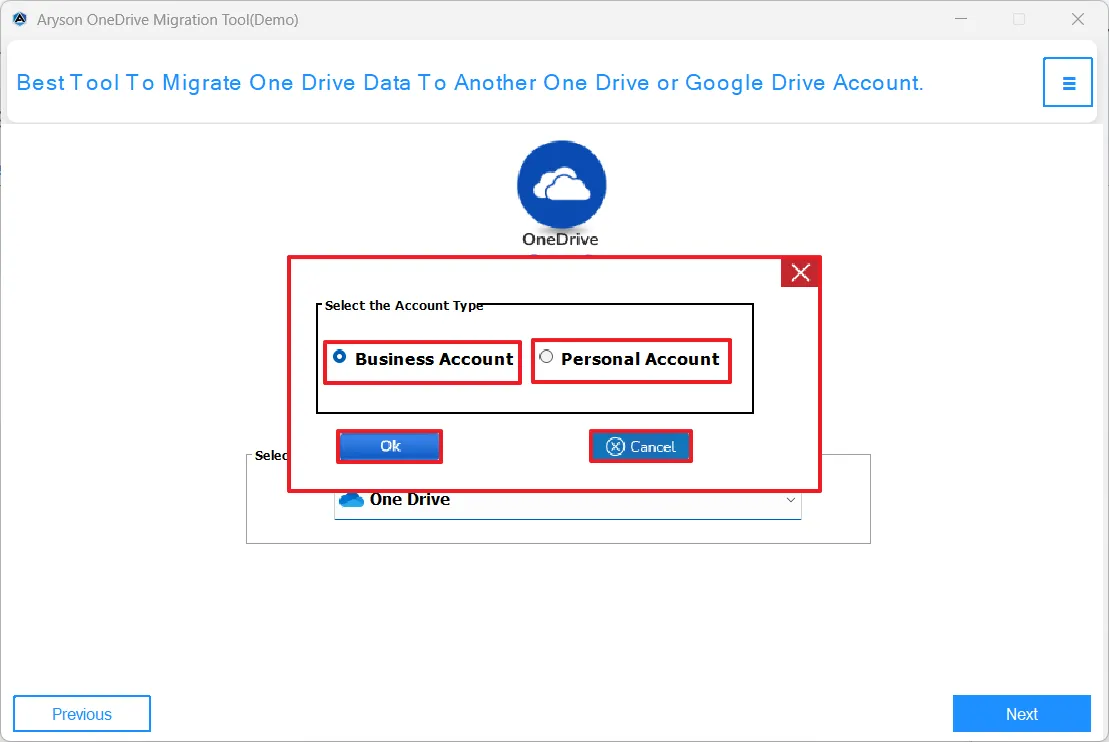The height and width of the screenshot is (742, 1109).
Task: Go back using the Previous button
Action: [x=82, y=714]
